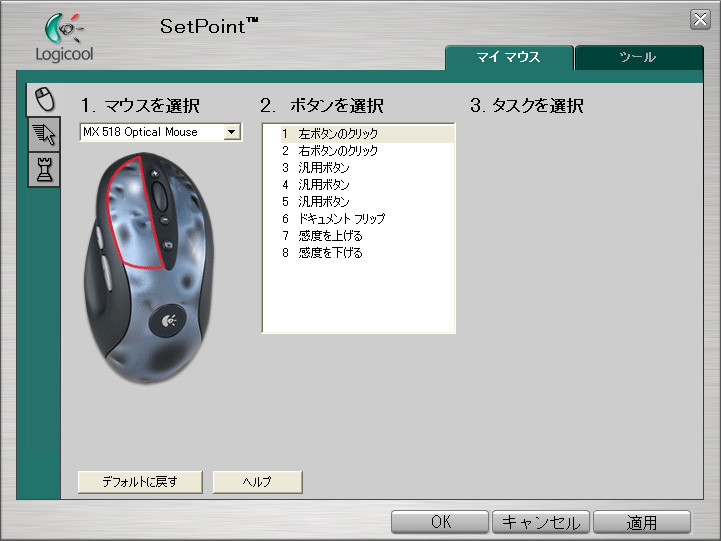Select 右ボタンのクリック in the button list

338,150
